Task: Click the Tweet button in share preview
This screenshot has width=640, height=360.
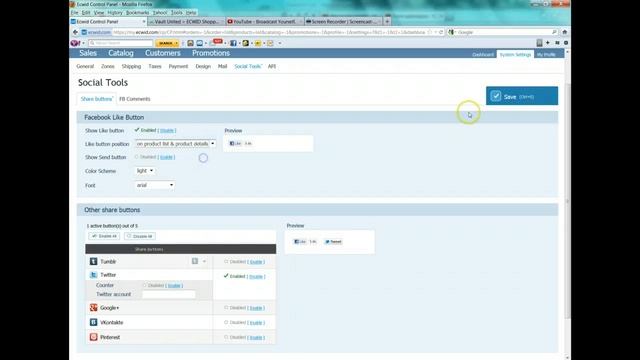Action: (x=333, y=242)
